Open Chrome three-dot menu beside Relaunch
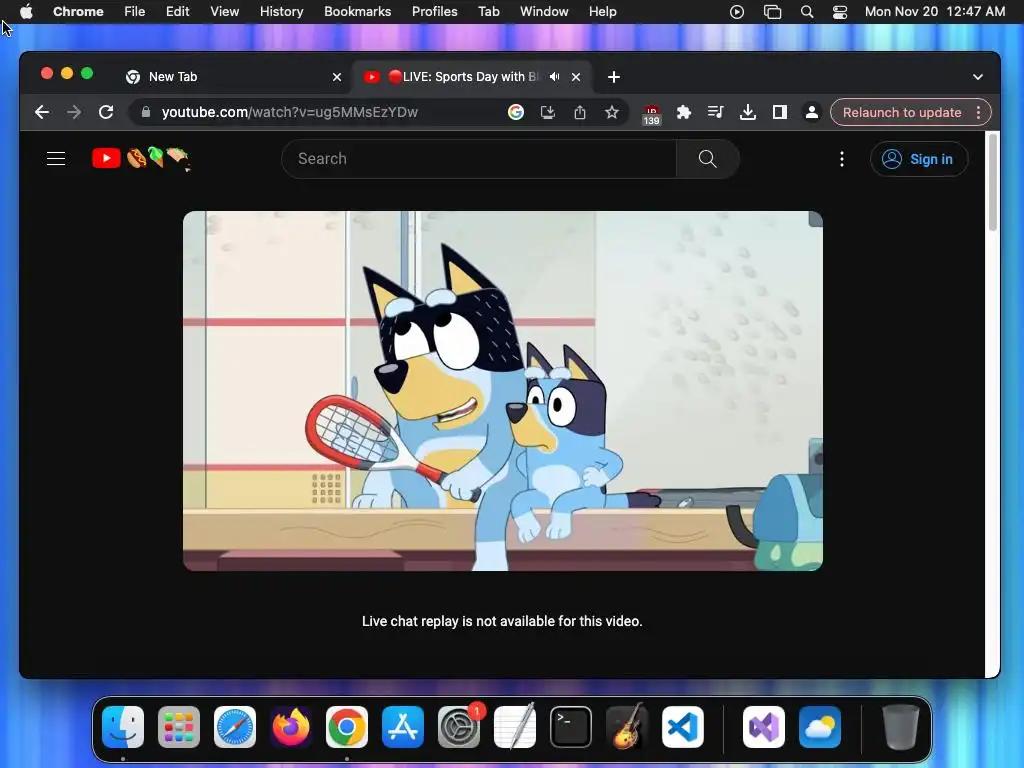This screenshot has width=1024, height=768. 978,112
